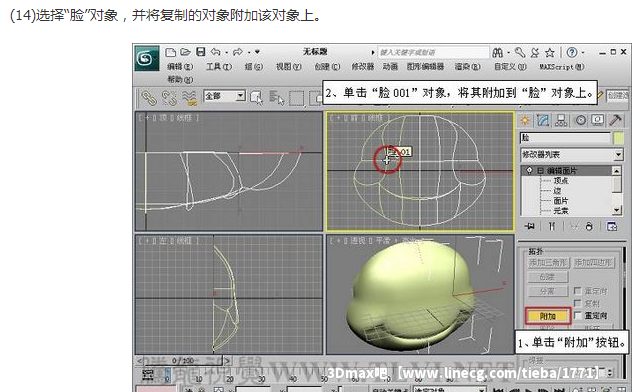Screen dimensions: 639x392
Task: Click the Redo arrow icon
Action: [x=238, y=52]
